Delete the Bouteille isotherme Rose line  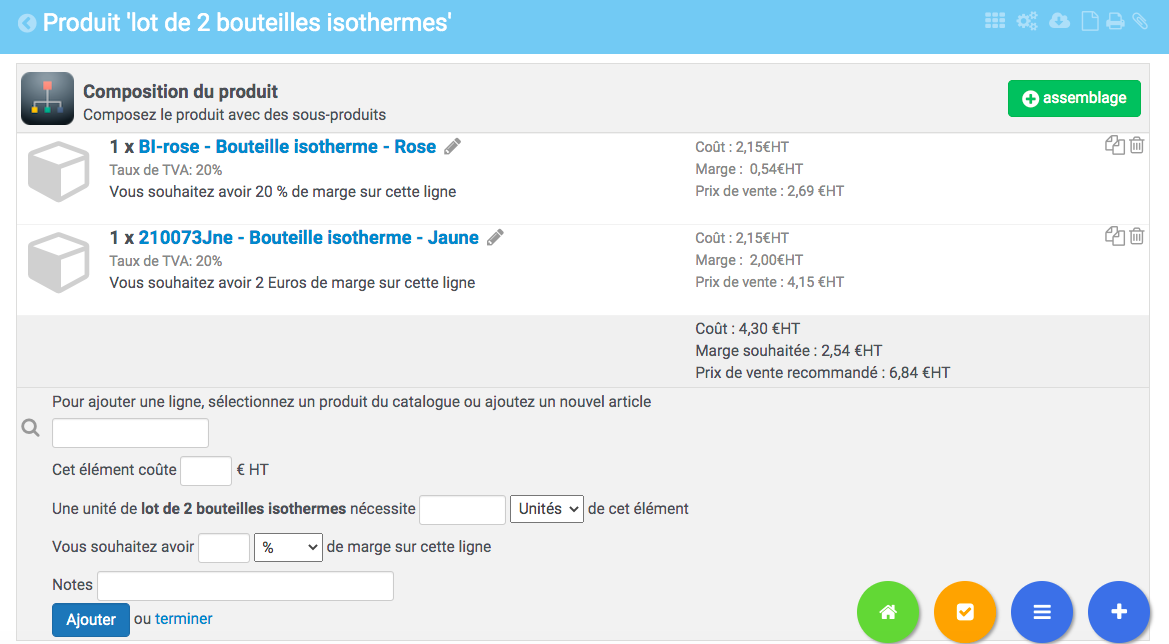1136,145
